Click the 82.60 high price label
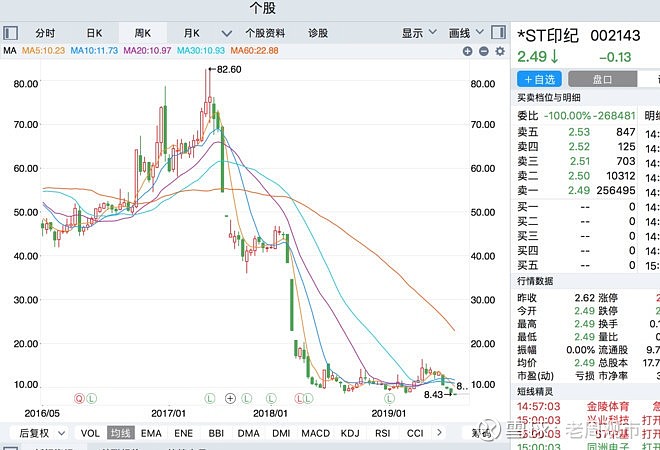The width and height of the screenshot is (660, 450). tap(229, 69)
